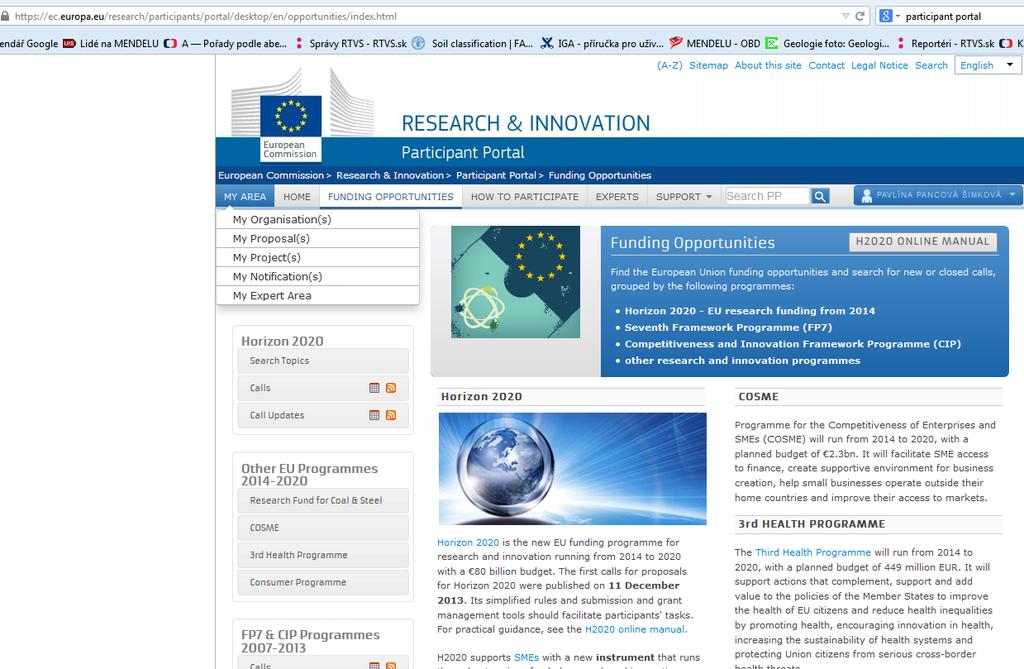1024x669 pixels.
Task: Select My Organisation(s) from the menu
Action: pyautogui.click(x=317, y=220)
